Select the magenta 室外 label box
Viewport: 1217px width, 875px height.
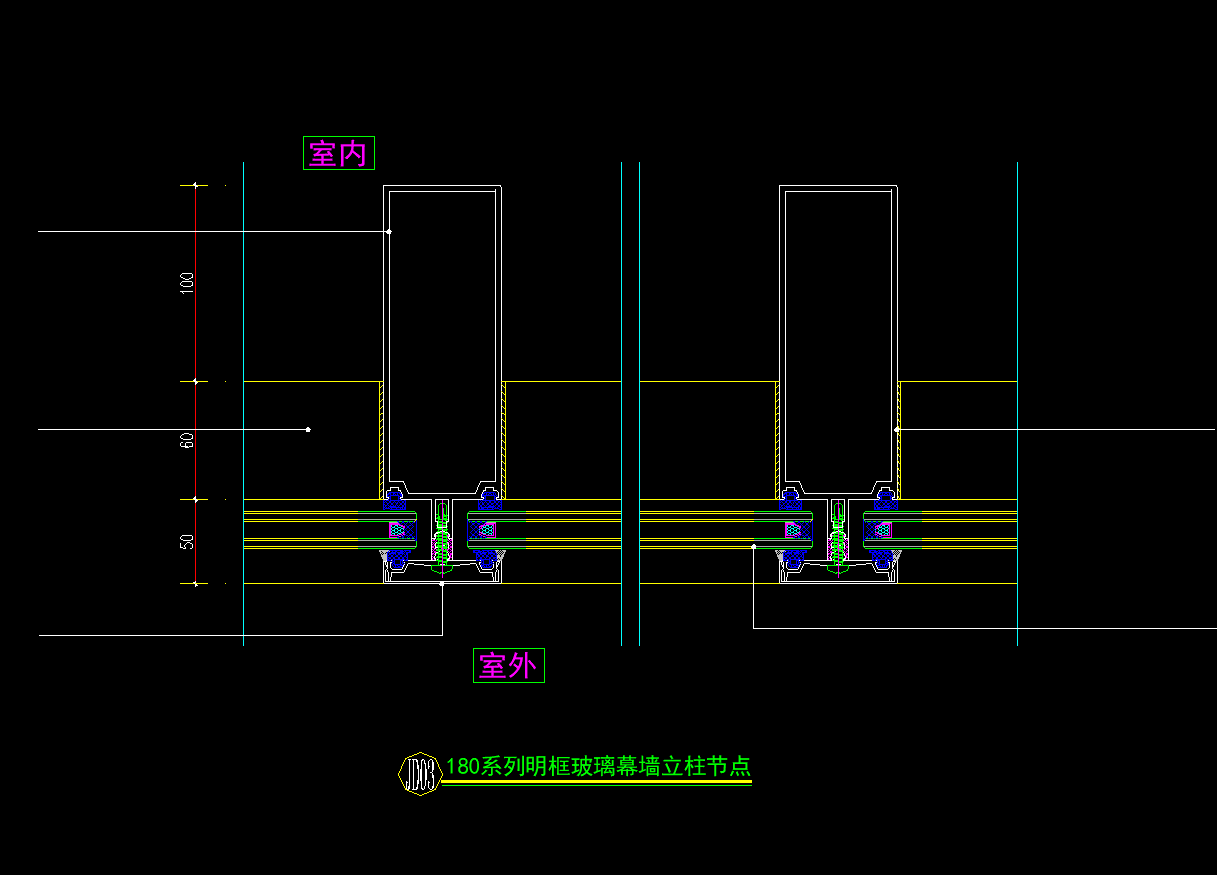coord(509,665)
